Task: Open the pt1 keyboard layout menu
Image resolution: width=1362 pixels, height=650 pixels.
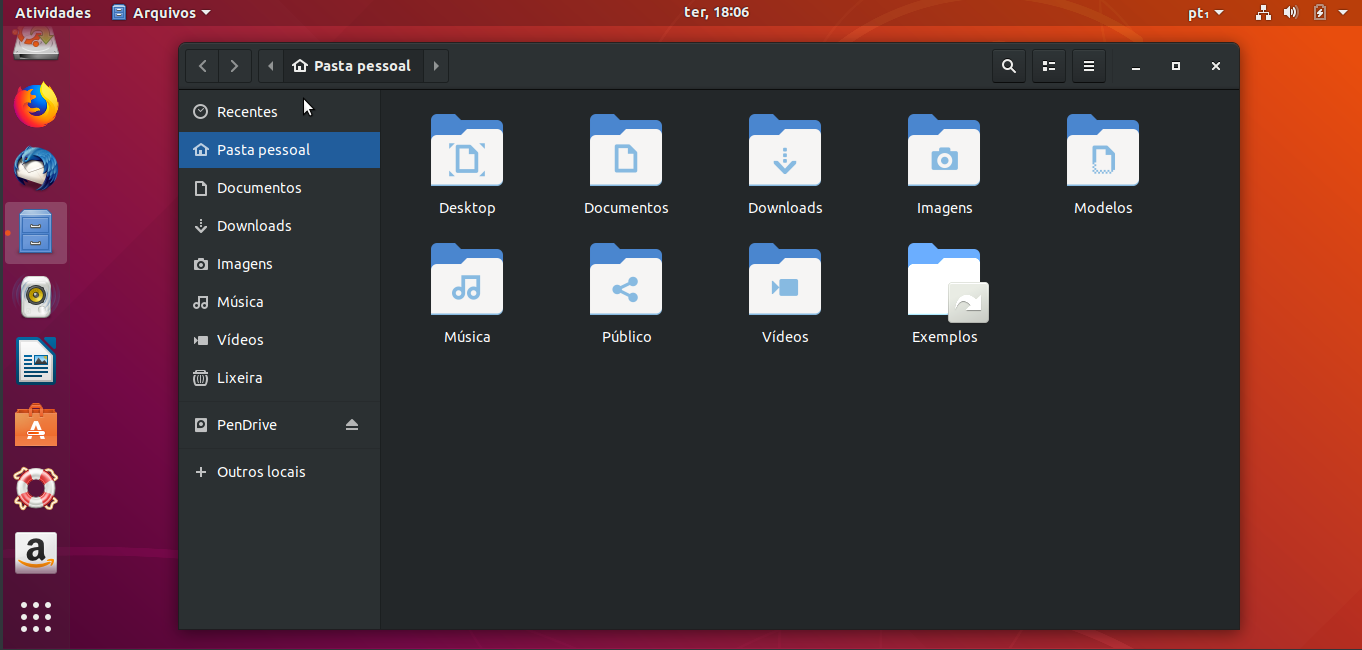Action: [x=1204, y=12]
